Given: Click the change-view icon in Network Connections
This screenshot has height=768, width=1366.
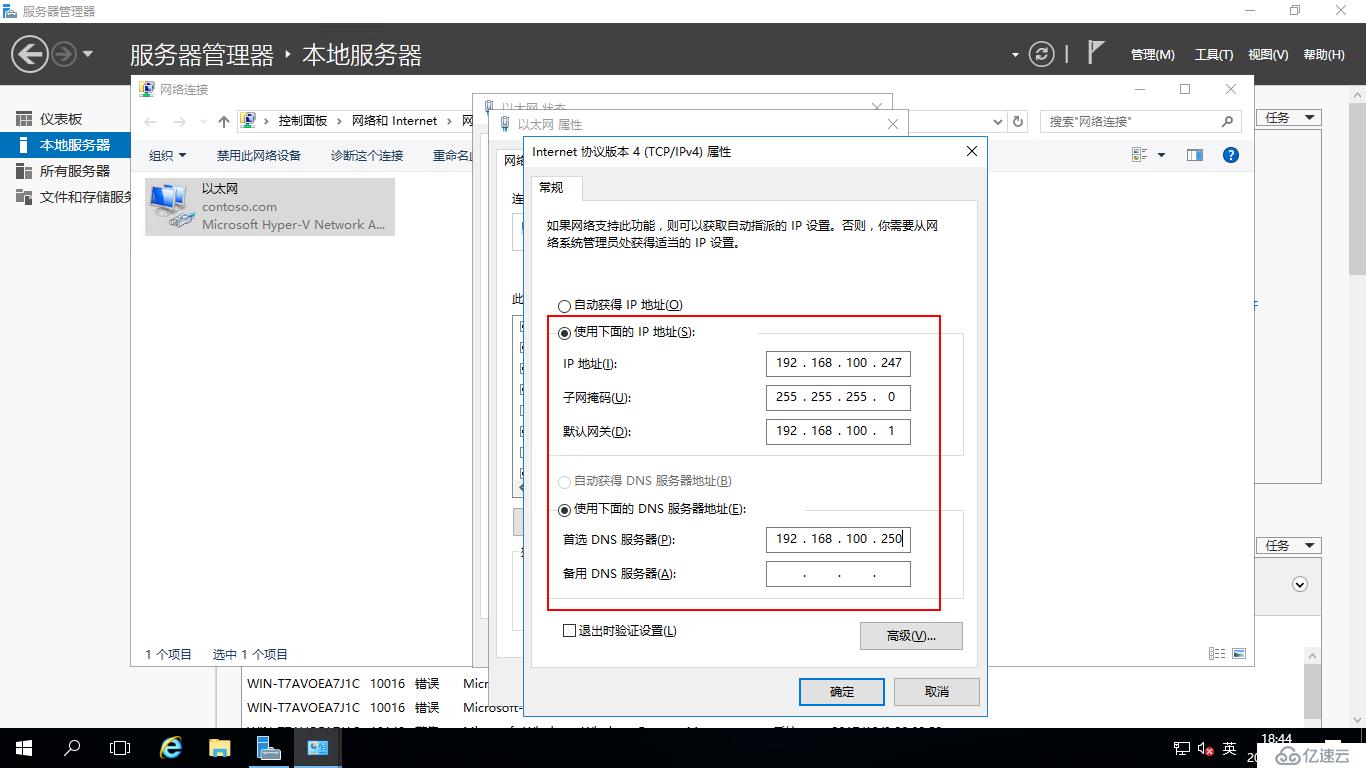Looking at the screenshot, I should click(1139, 155).
